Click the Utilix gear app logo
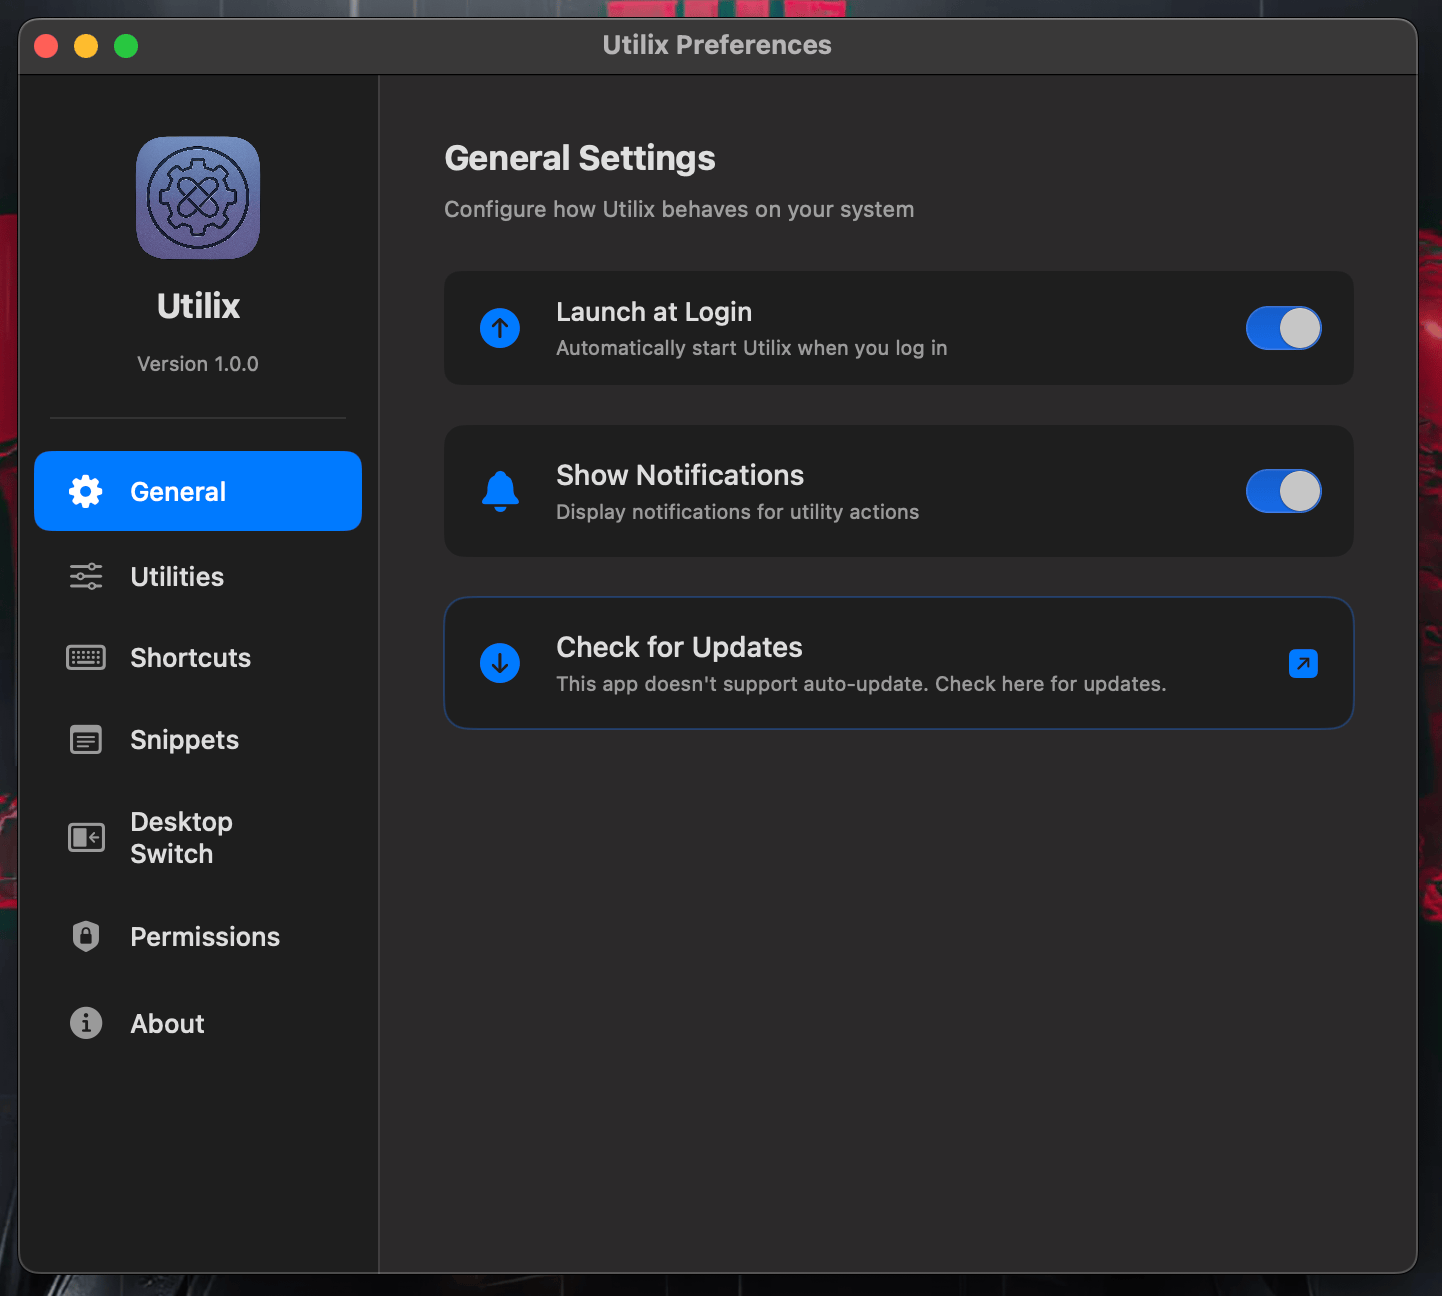The image size is (1442, 1296). pyautogui.click(x=198, y=198)
